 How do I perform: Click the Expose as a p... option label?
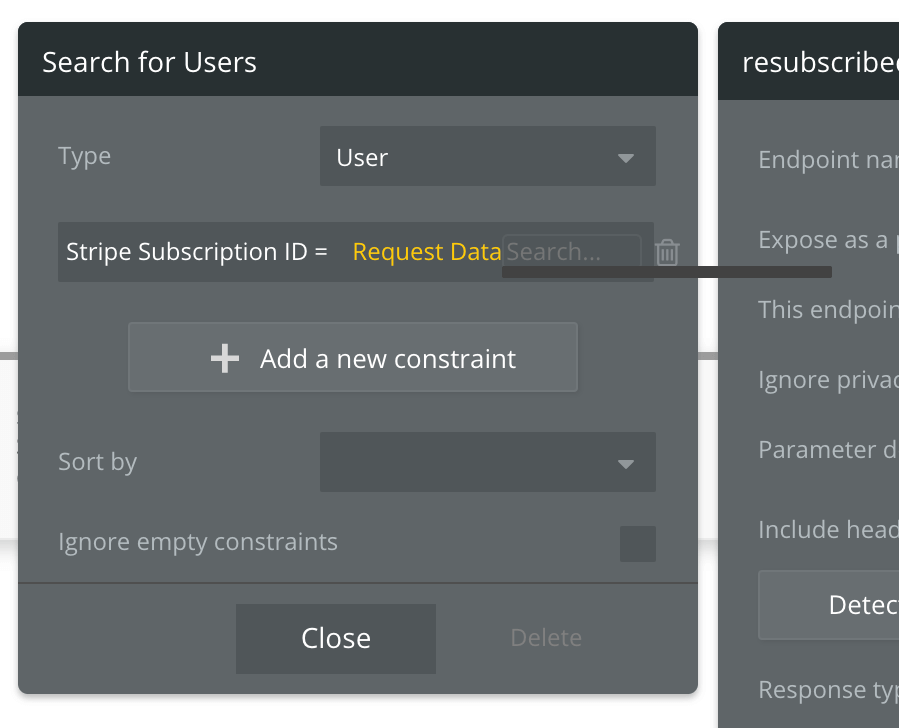click(825, 240)
